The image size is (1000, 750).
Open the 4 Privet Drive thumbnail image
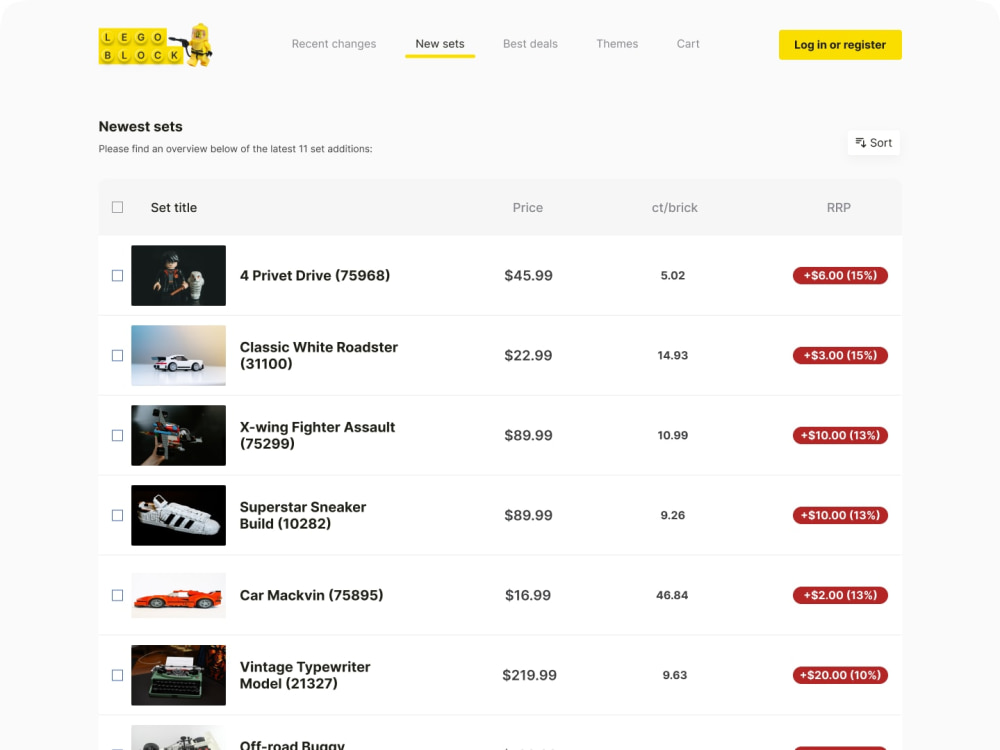179,276
